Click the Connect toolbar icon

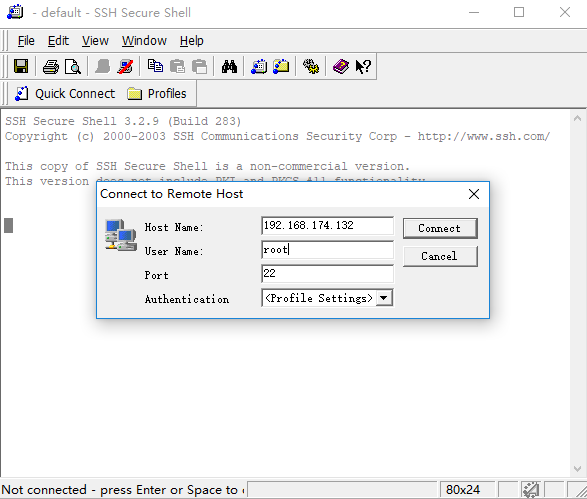point(102,67)
